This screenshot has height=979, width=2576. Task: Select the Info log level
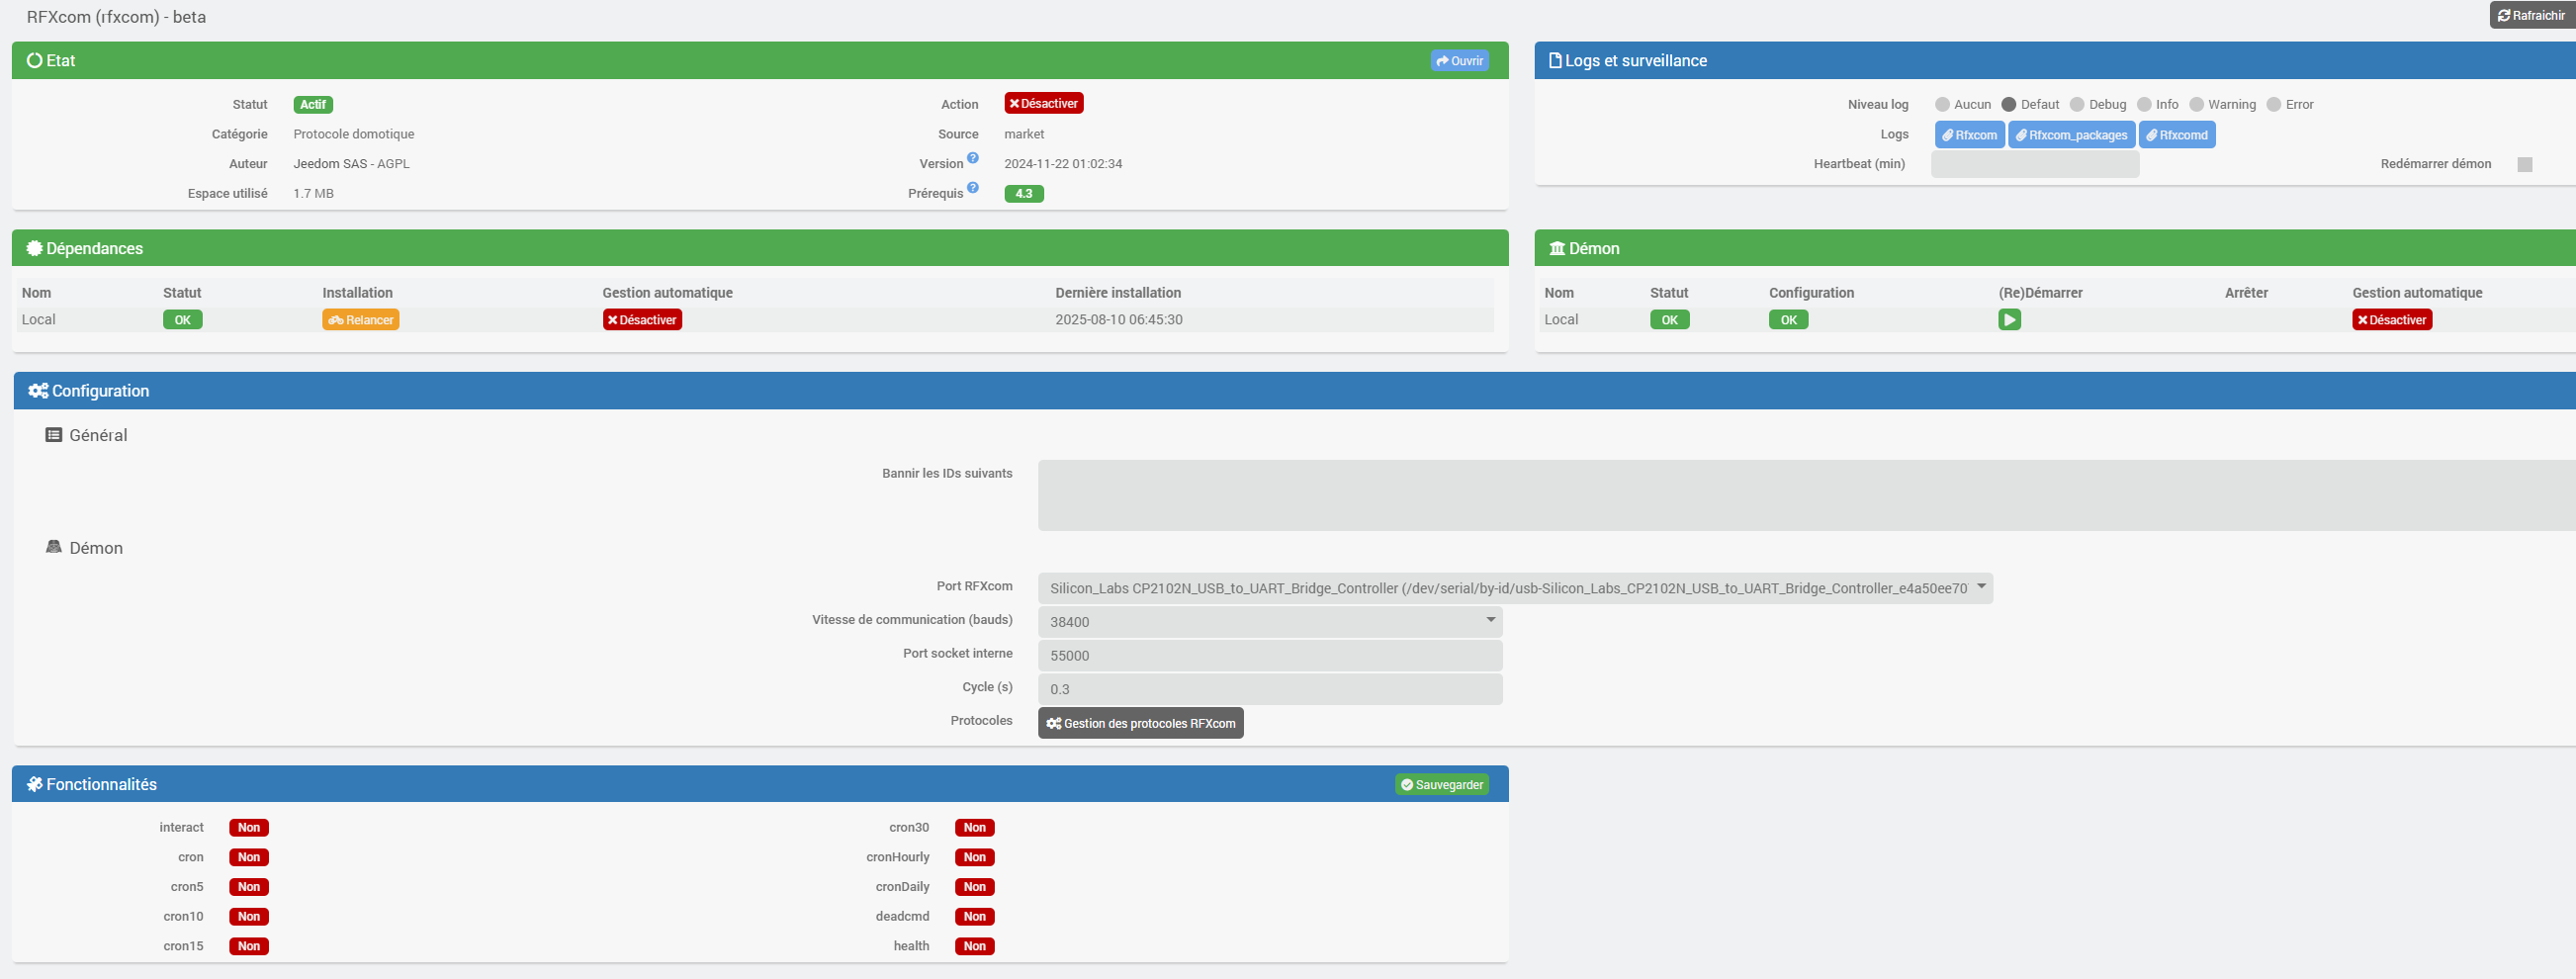coord(2144,105)
